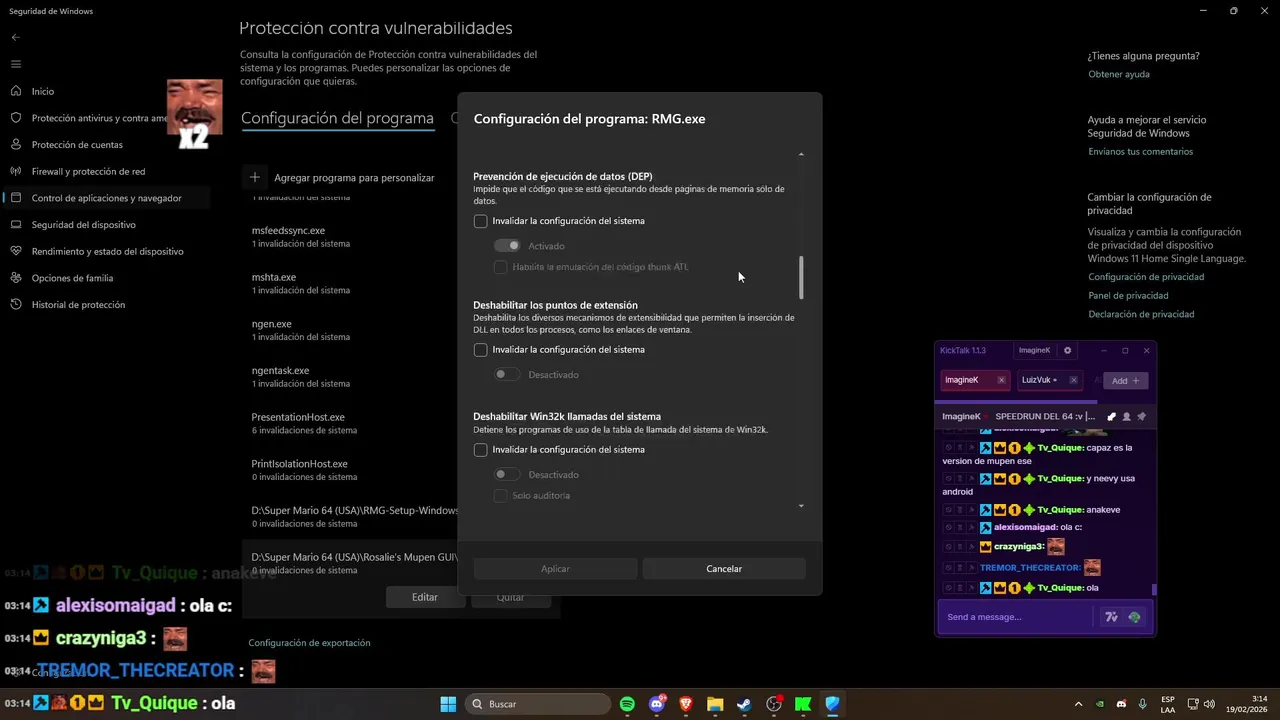Open Protección de cuentas icon
The height and width of the screenshot is (720, 1280).
[x=16, y=145]
